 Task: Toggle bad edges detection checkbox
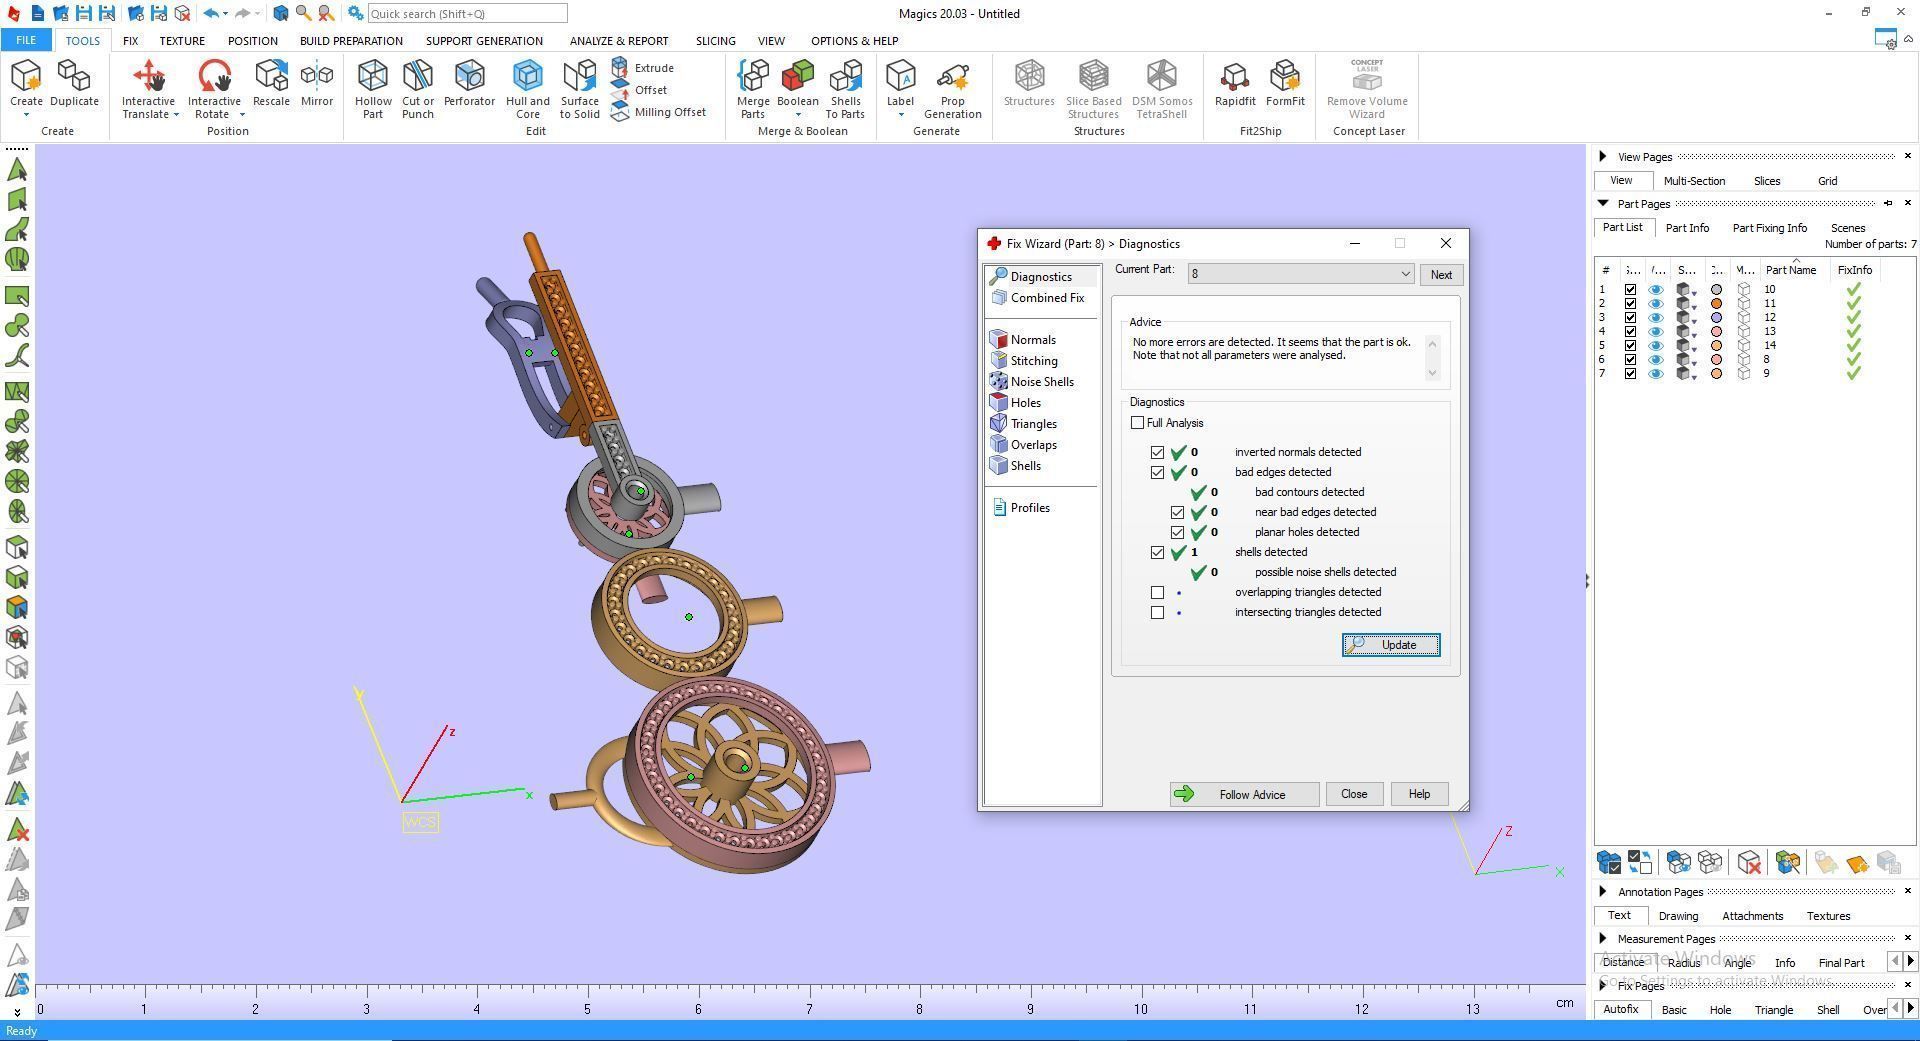pos(1157,472)
